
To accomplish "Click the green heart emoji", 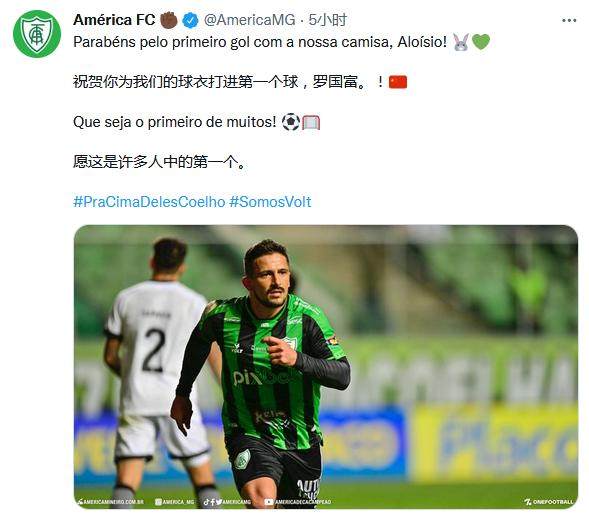I will pos(481,42).
